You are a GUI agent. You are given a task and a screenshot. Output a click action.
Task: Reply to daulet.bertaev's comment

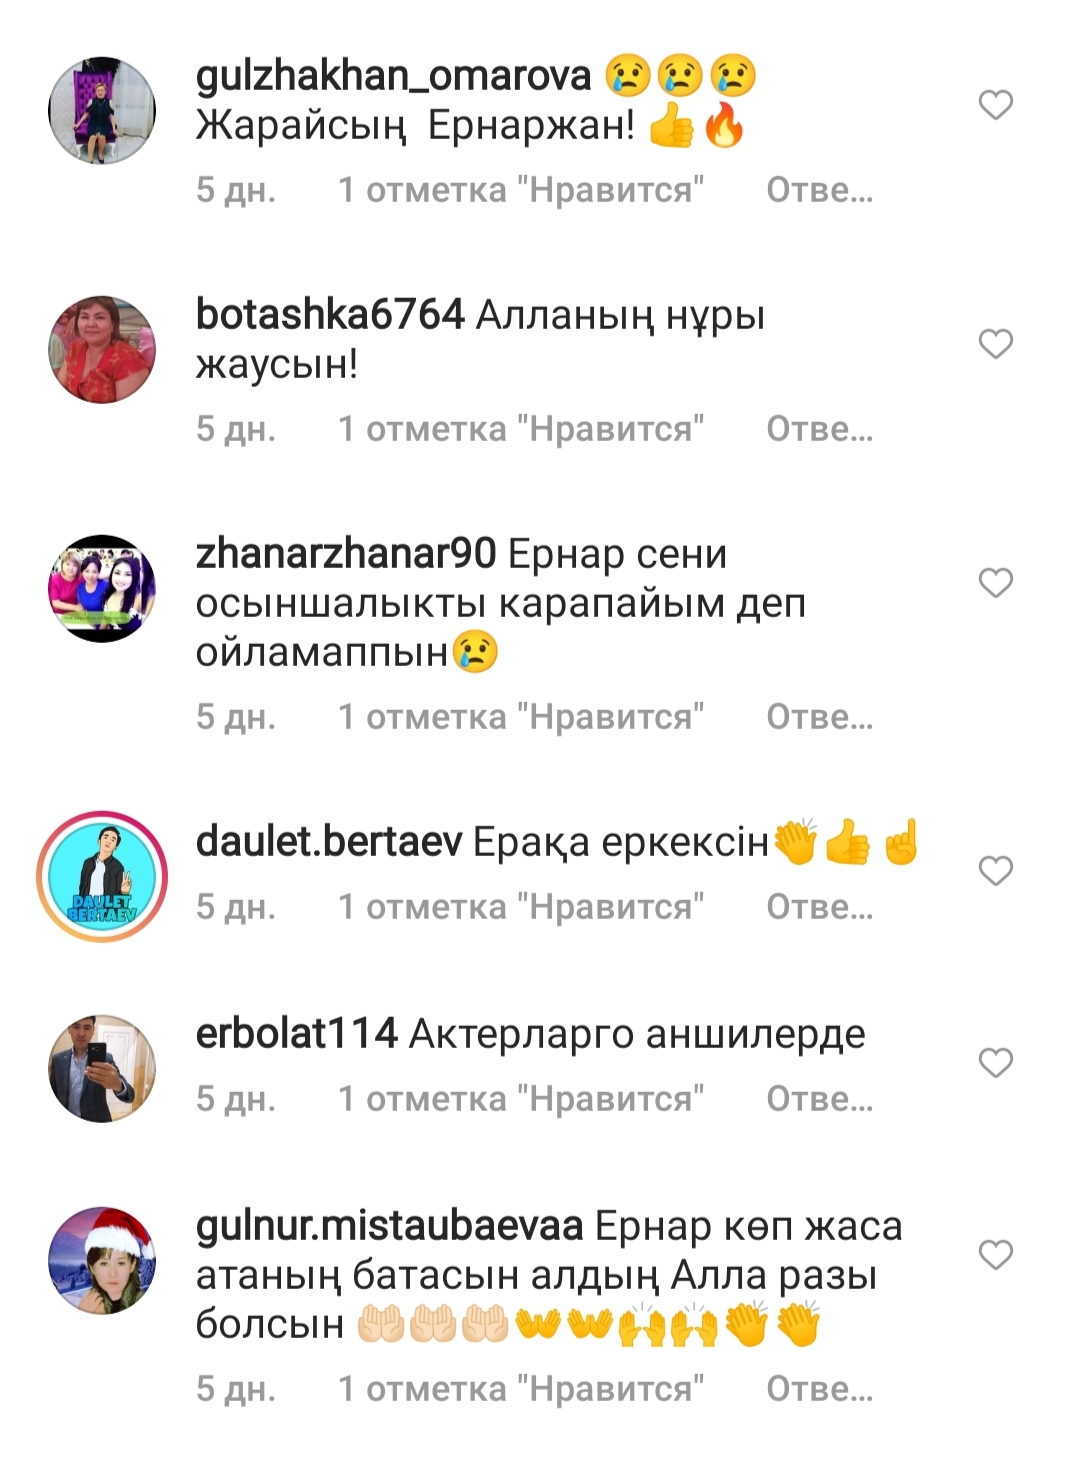(819, 906)
